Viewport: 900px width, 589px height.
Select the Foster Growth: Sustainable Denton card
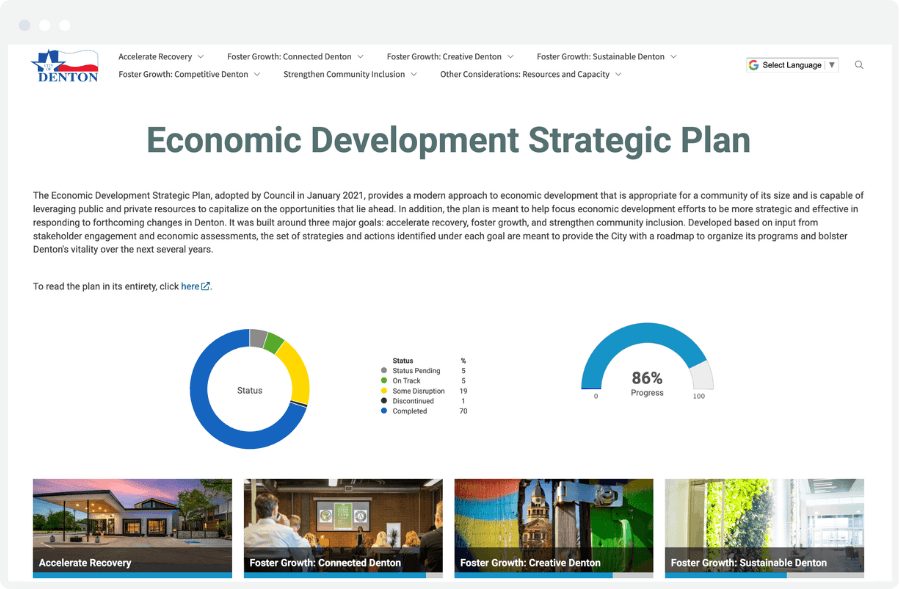click(x=763, y=527)
